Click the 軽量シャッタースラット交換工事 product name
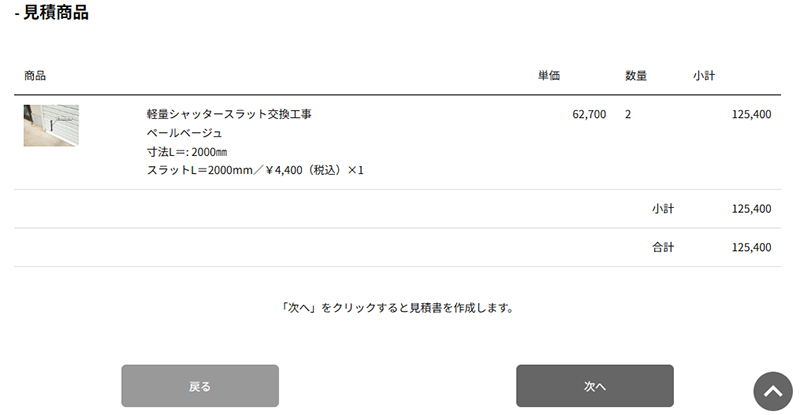The height and width of the screenshot is (415, 800). 229,114
